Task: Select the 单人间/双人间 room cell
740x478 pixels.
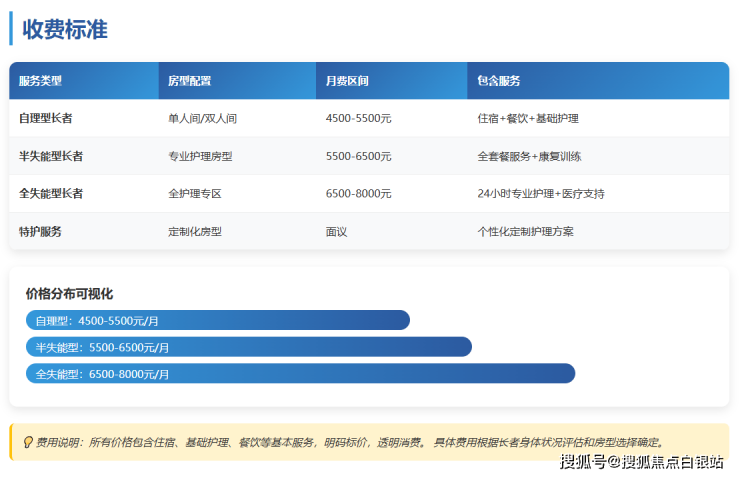Action: [x=202, y=118]
